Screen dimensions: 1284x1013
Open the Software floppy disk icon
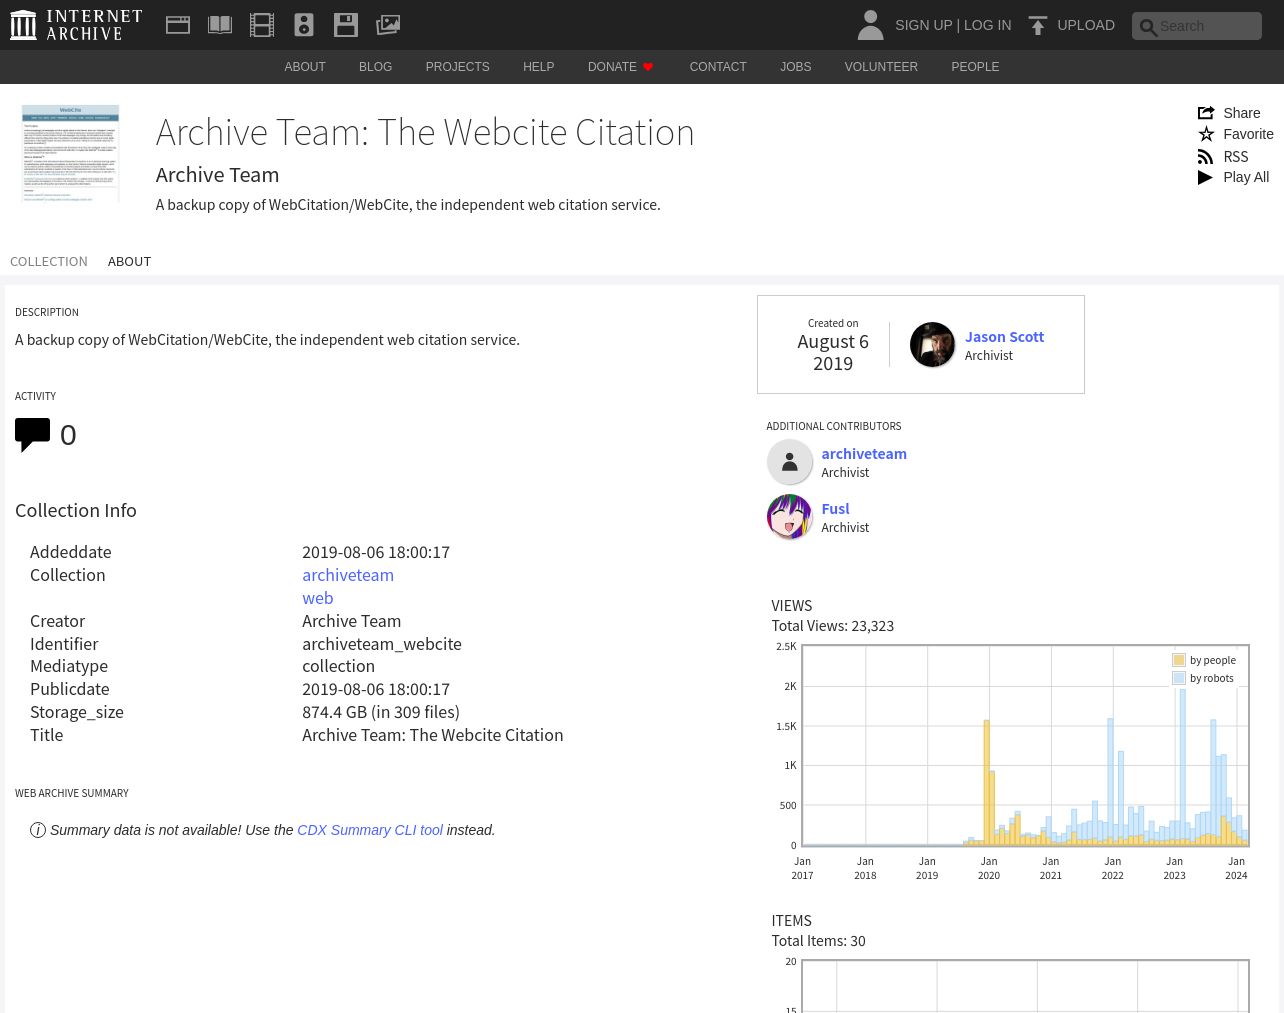[346, 25]
